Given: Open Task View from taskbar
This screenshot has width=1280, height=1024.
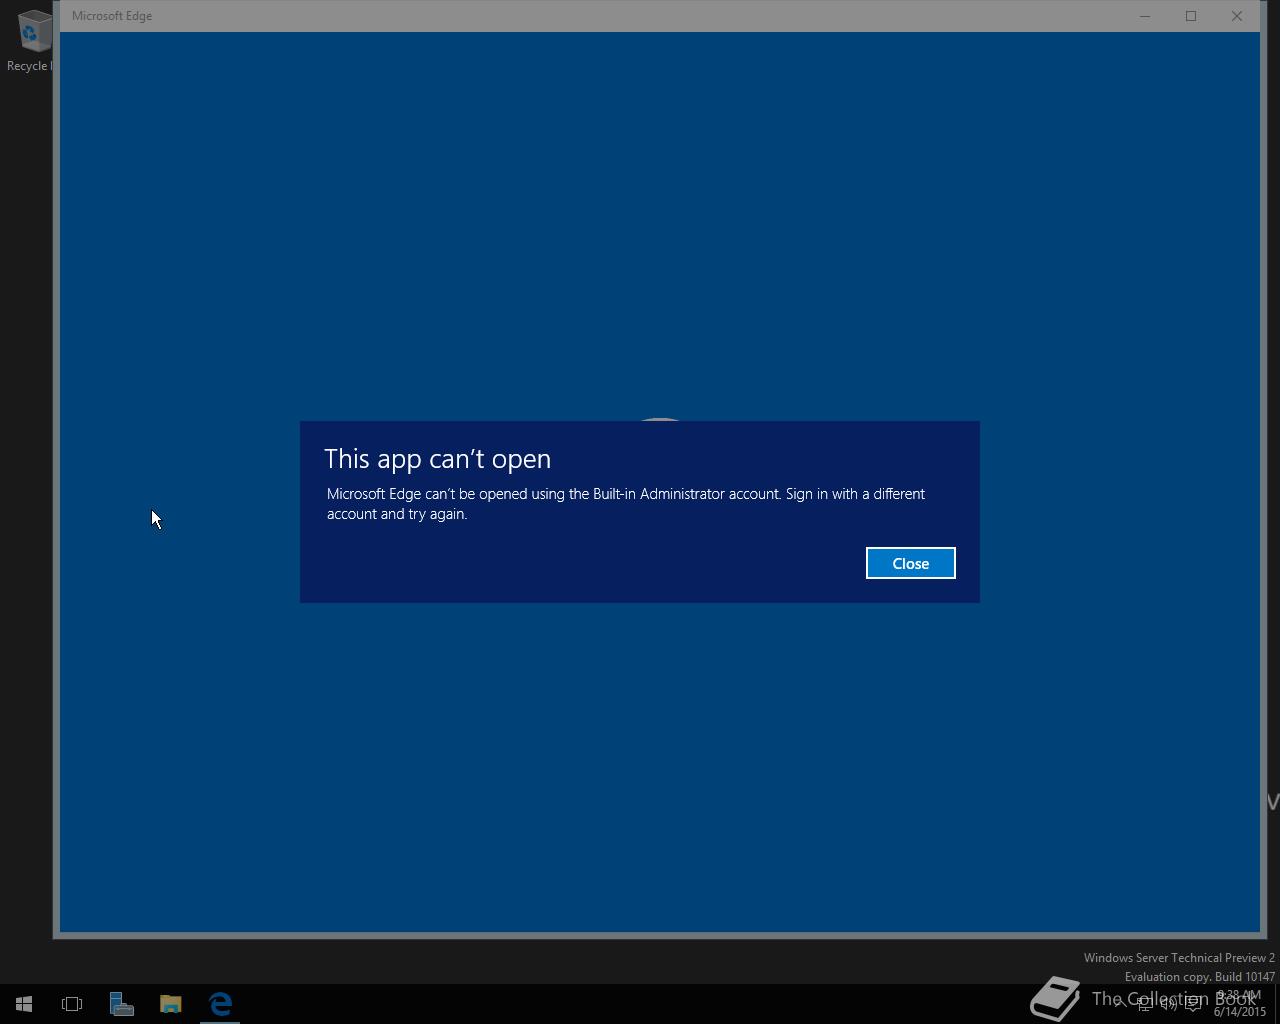Looking at the screenshot, I should pos(72,1003).
